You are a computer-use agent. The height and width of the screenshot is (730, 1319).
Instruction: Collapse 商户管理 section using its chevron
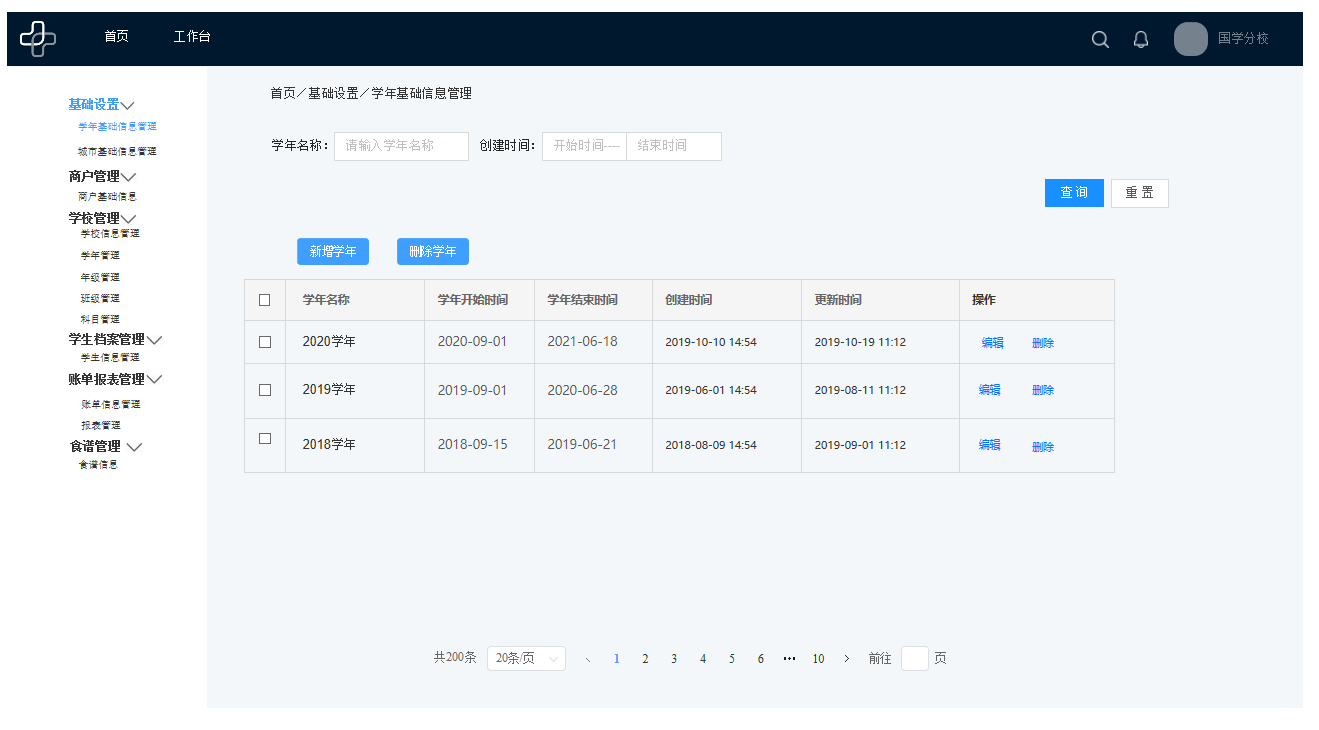[128, 177]
